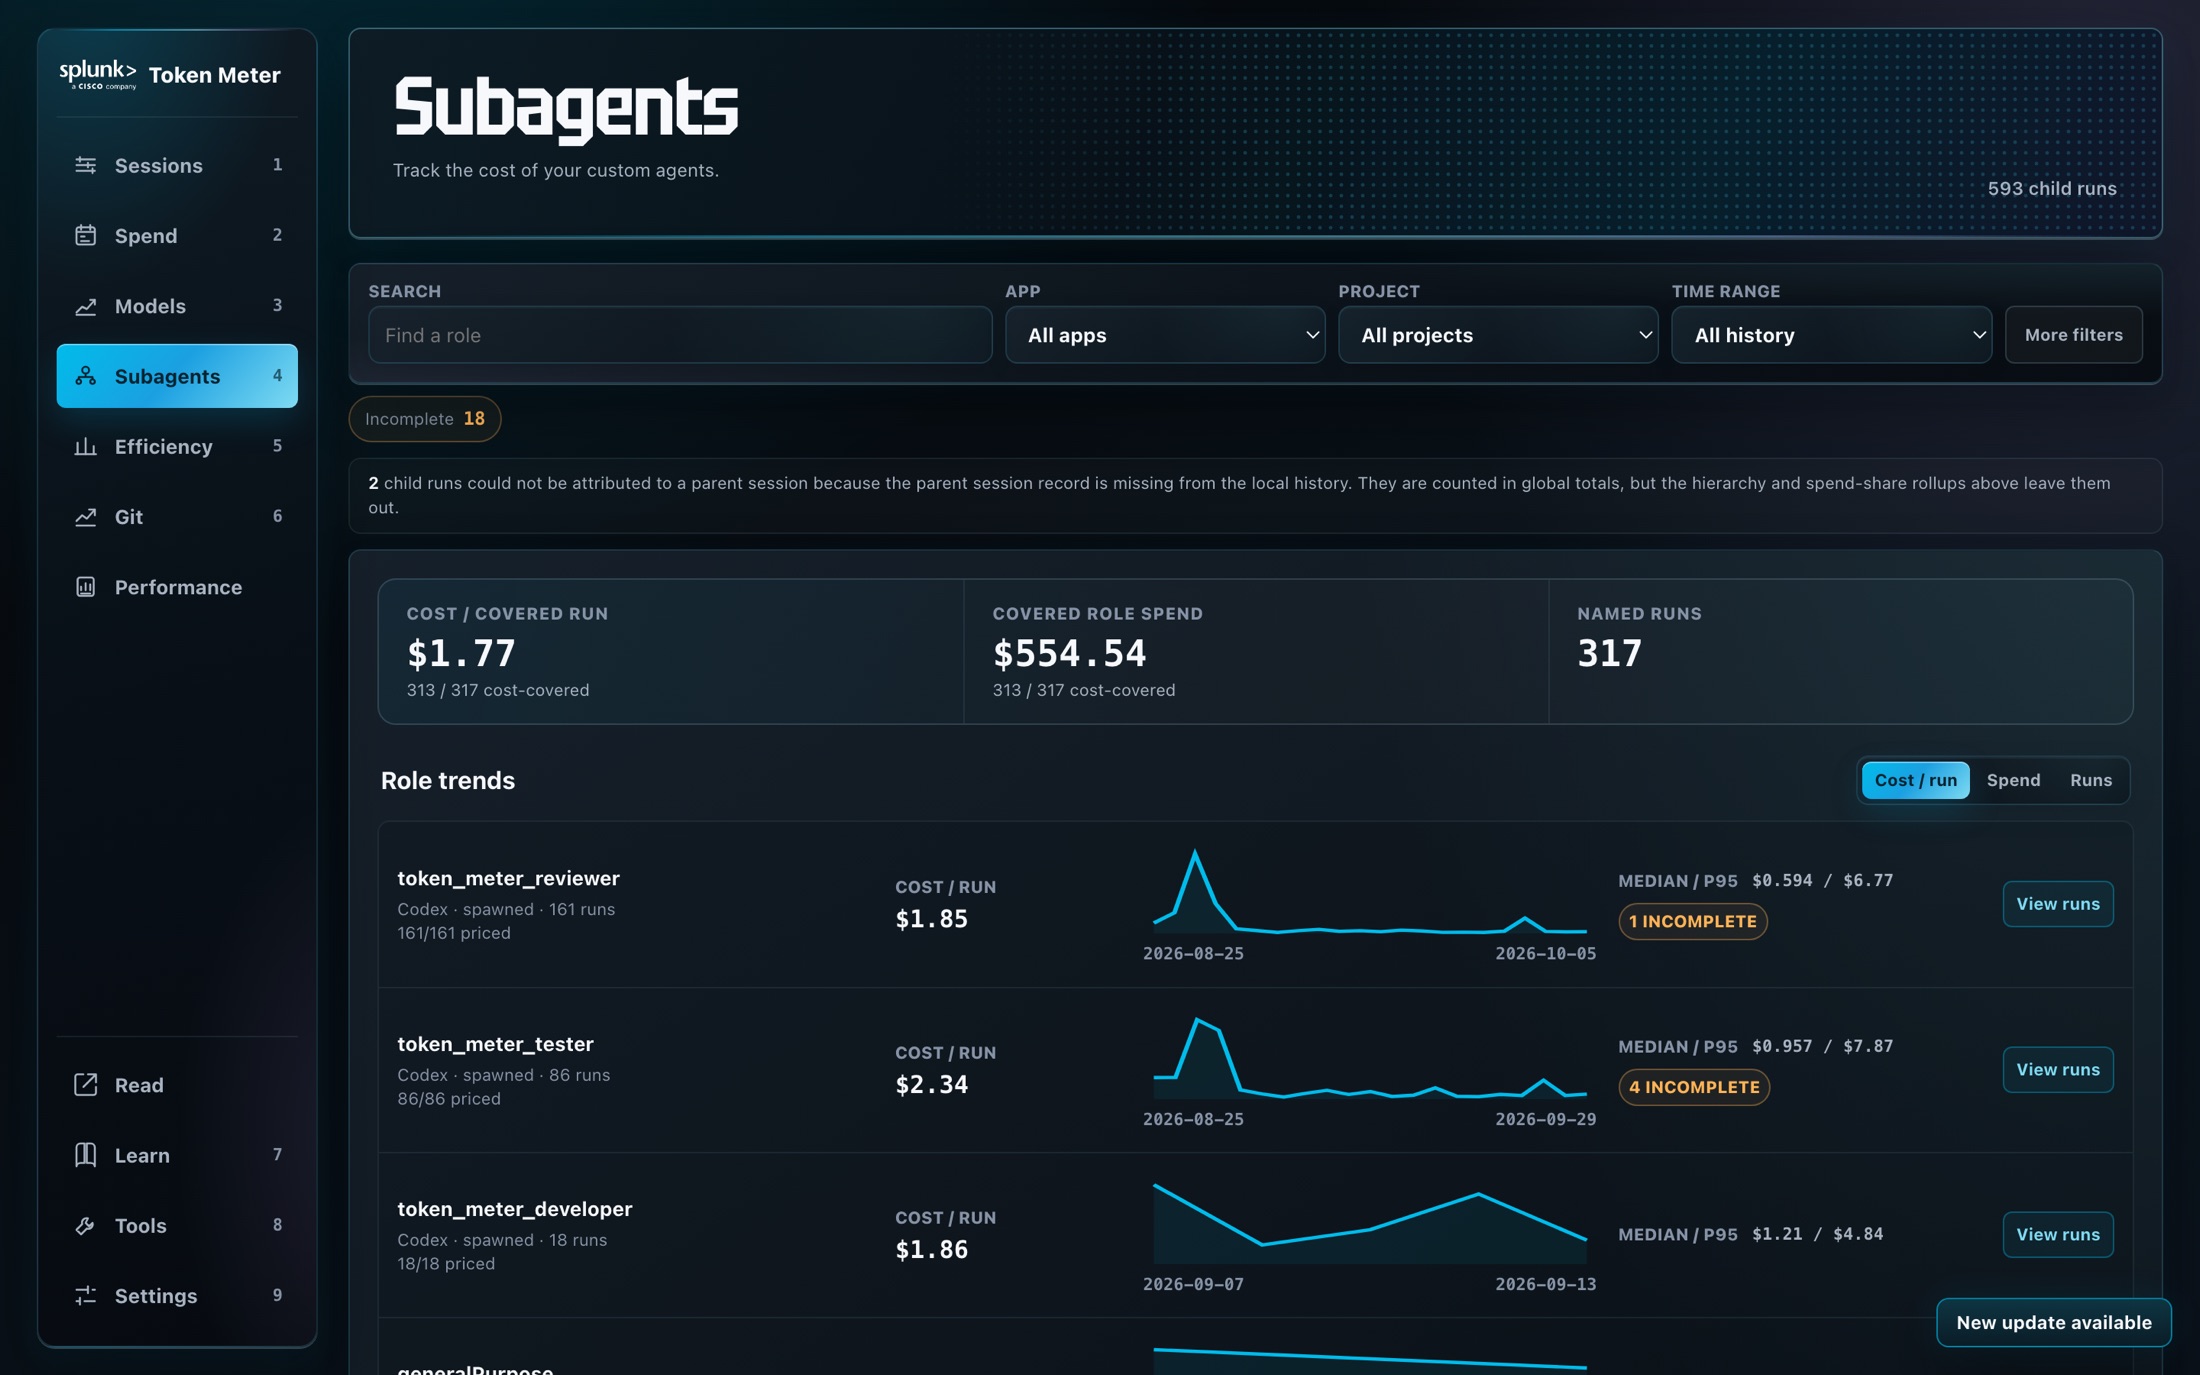Click the Git chart icon
This screenshot has width=2200, height=1375.
tap(86, 517)
